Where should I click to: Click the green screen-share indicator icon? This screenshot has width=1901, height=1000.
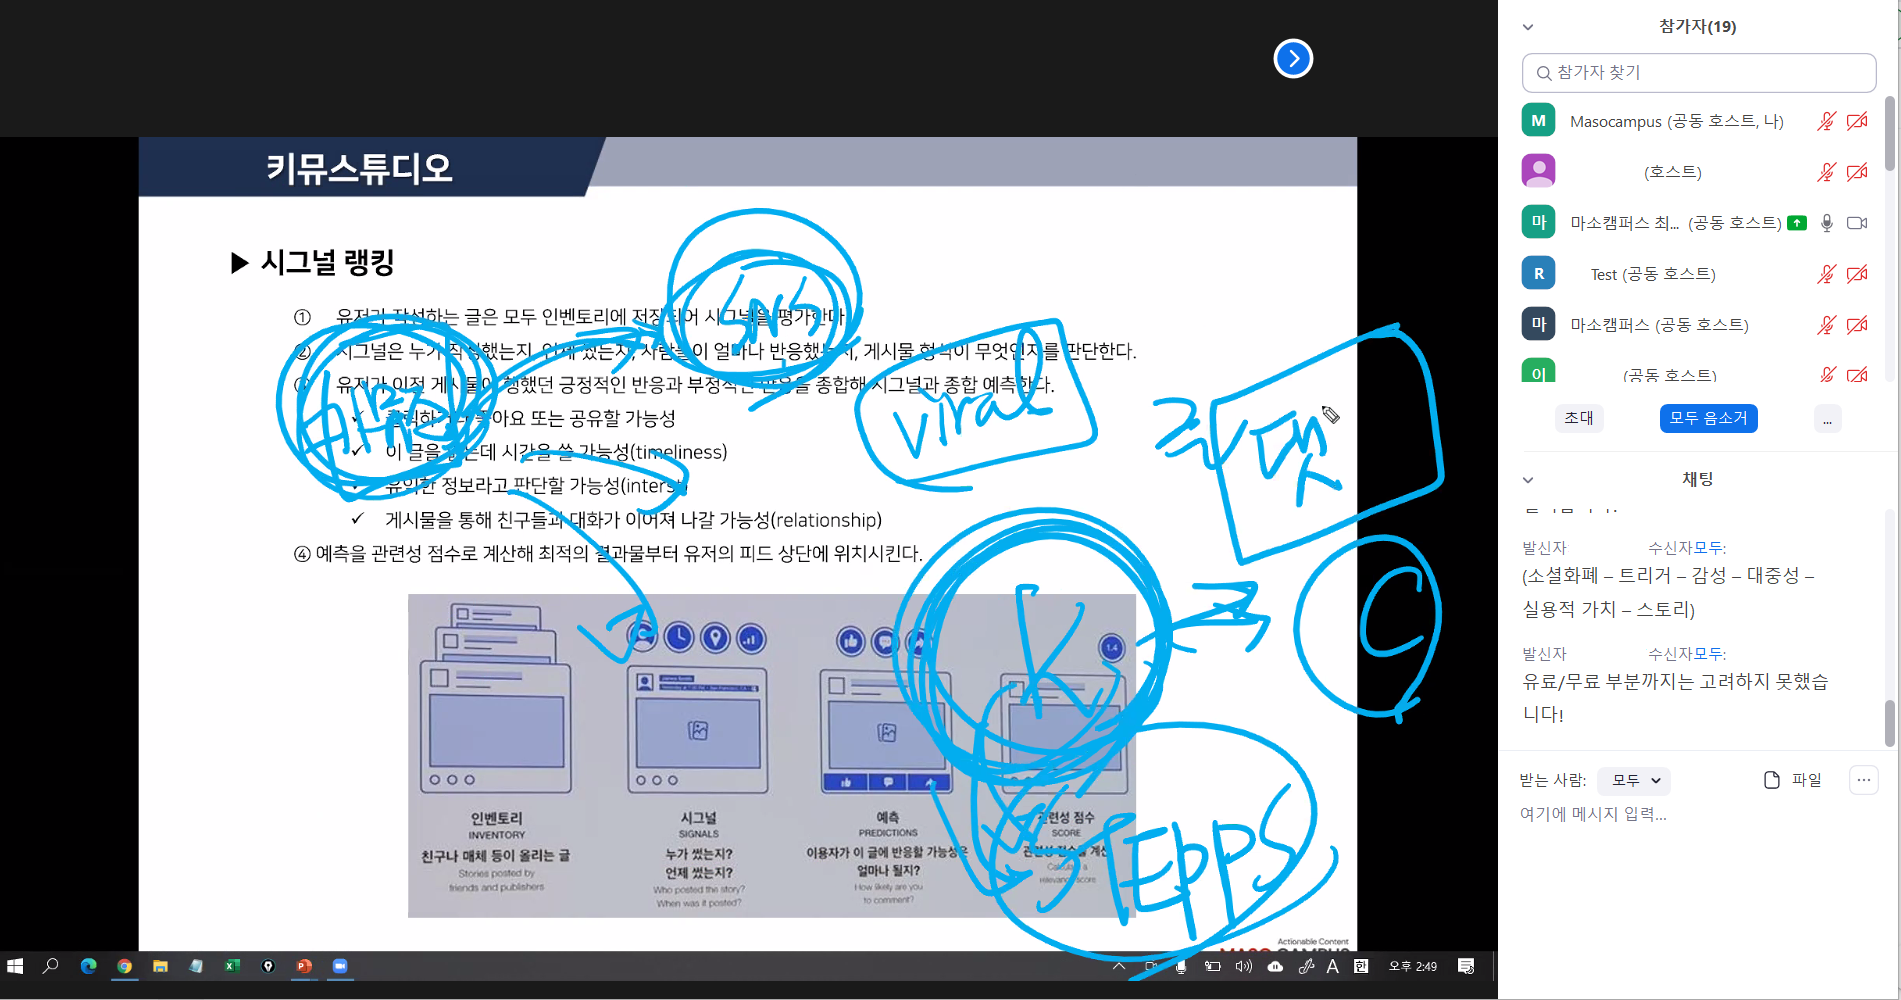point(1797,223)
